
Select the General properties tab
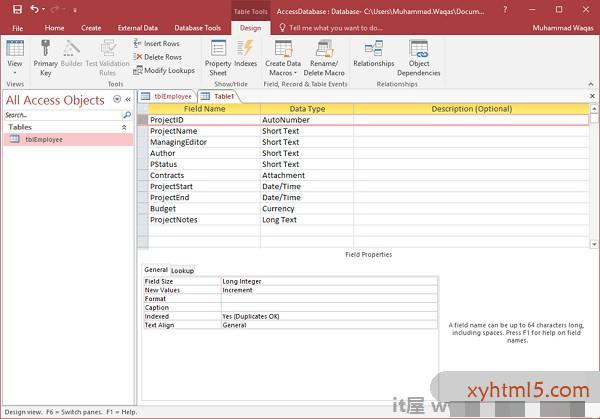[x=156, y=270]
